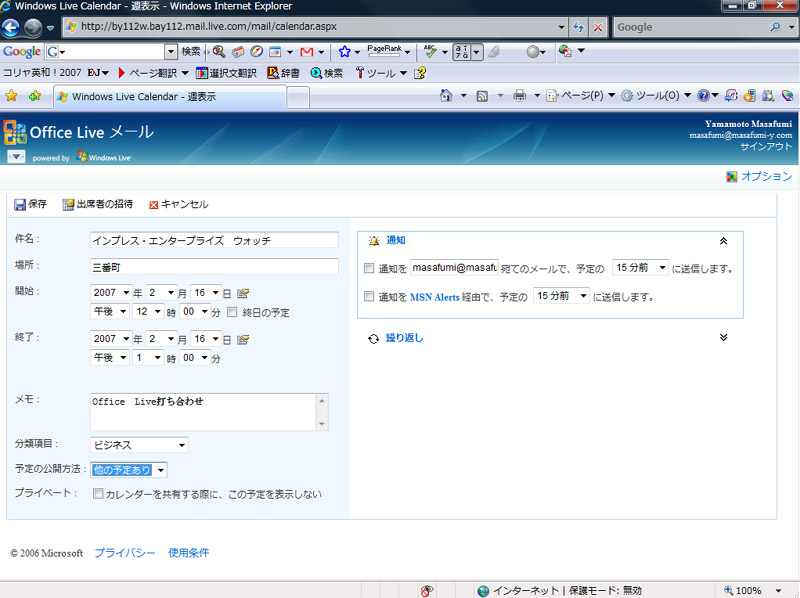The height and width of the screenshot is (598, 800).
Task: Select the Windows Live Calendar tab
Action: coord(169,97)
